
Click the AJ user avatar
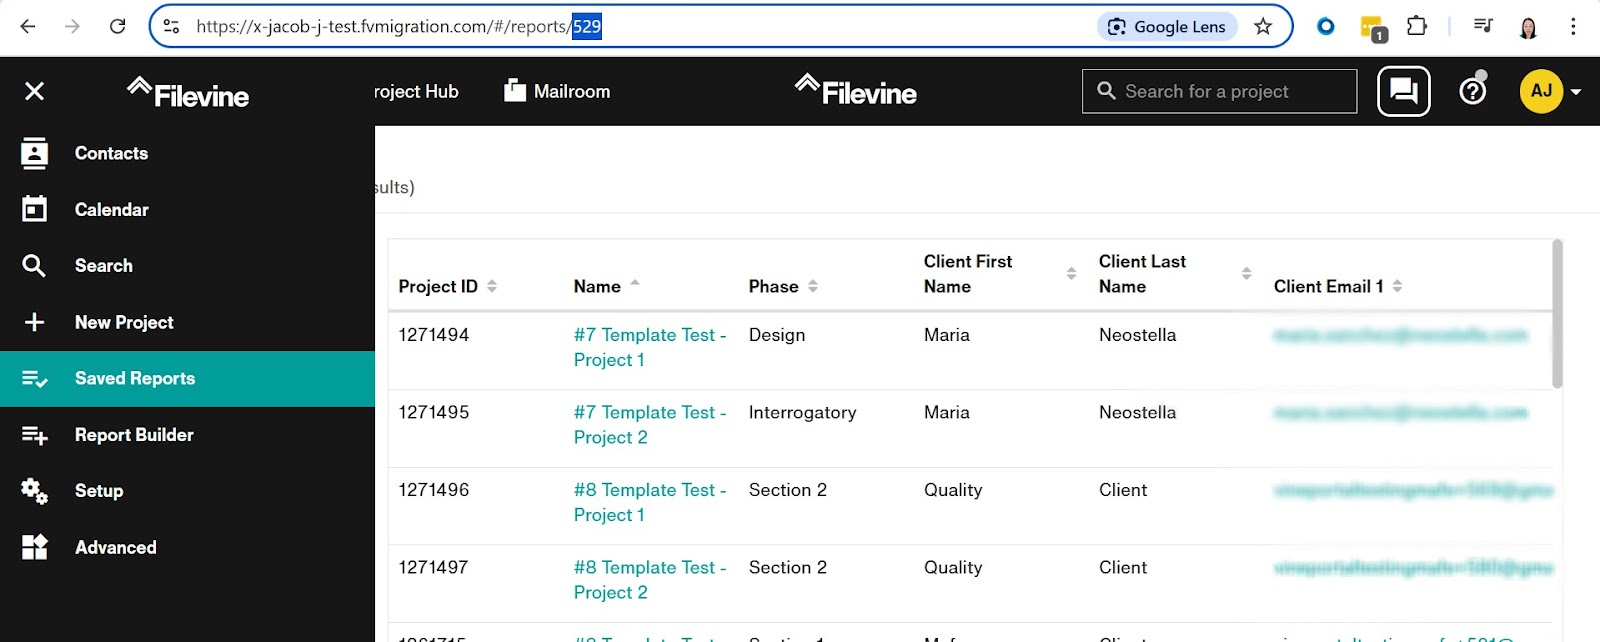(x=1541, y=91)
